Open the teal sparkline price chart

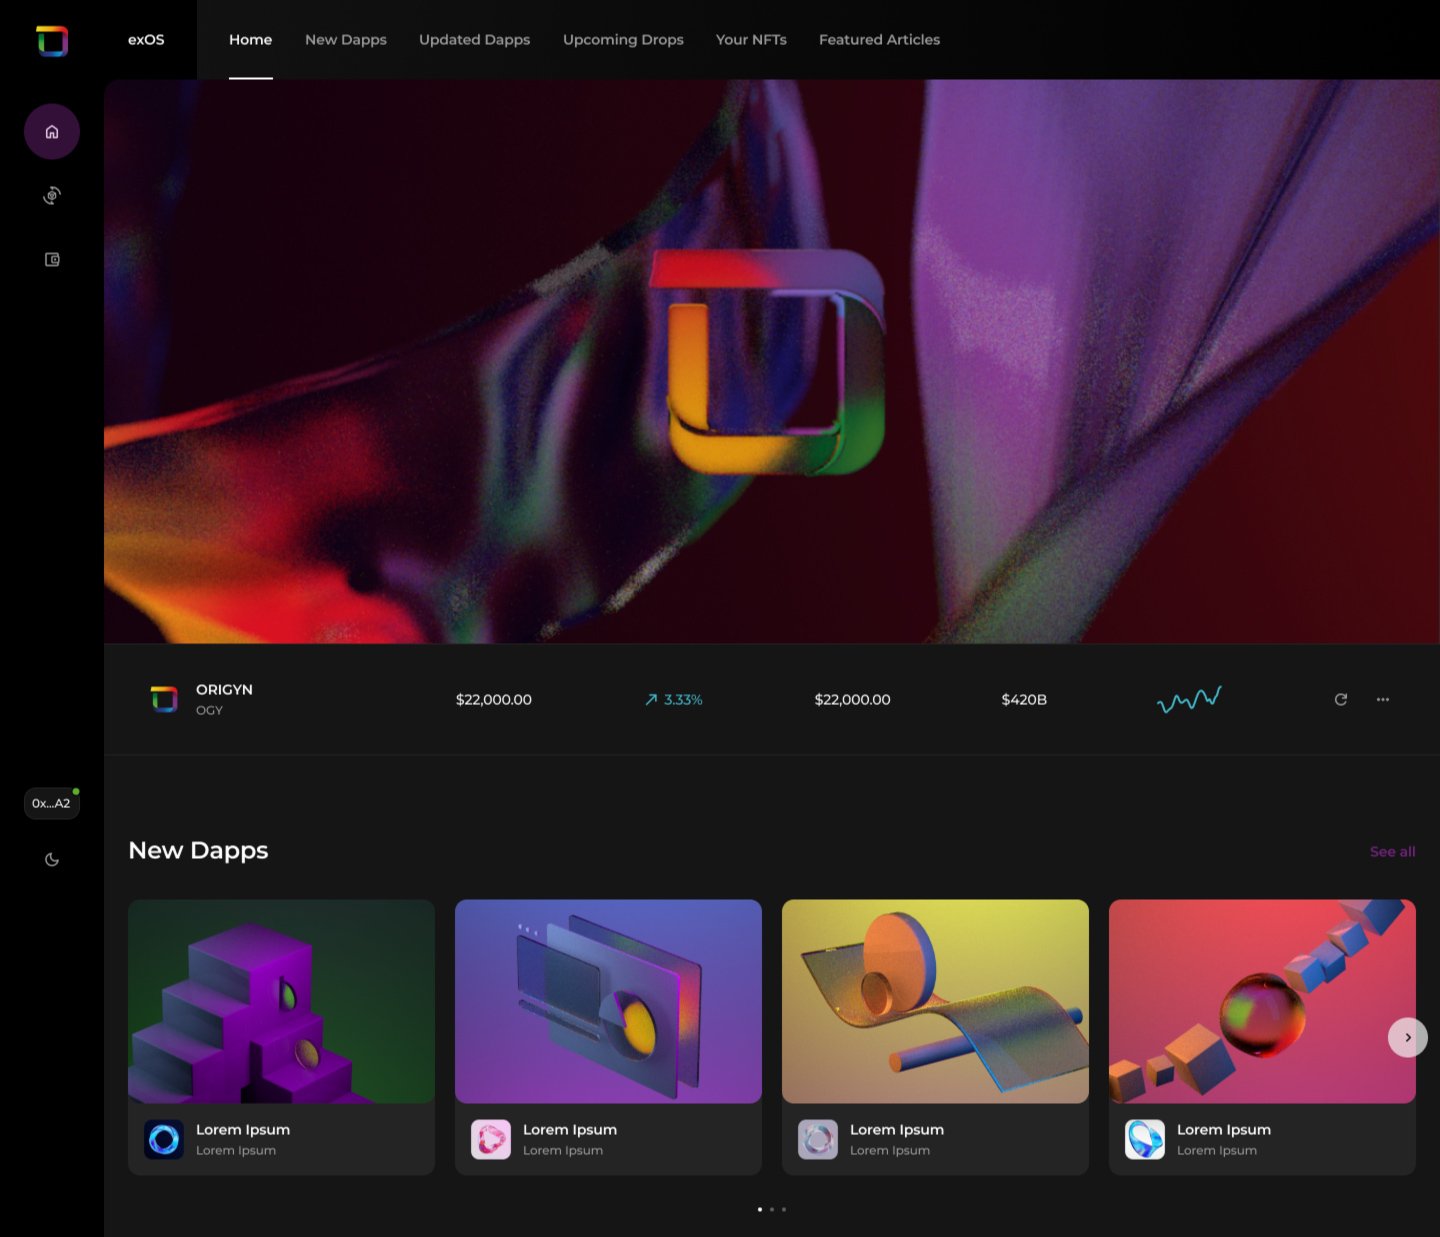point(1189,699)
